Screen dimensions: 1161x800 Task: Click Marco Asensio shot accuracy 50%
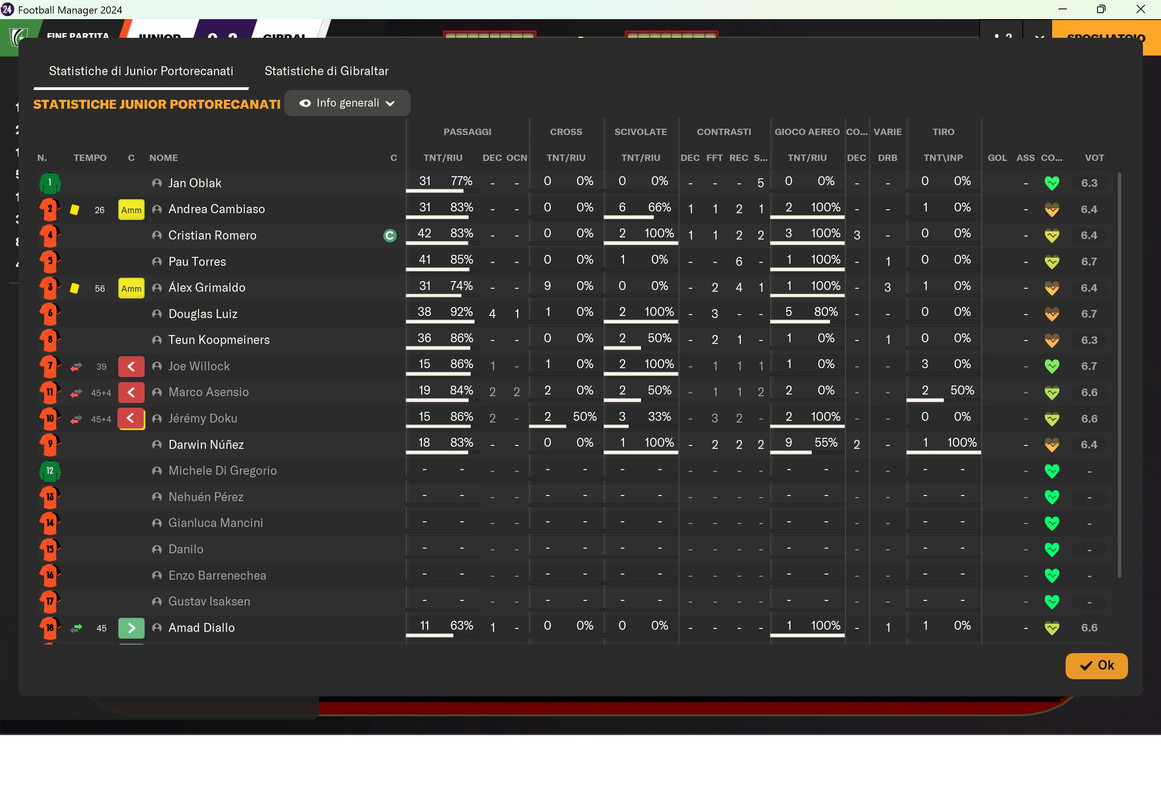(963, 390)
